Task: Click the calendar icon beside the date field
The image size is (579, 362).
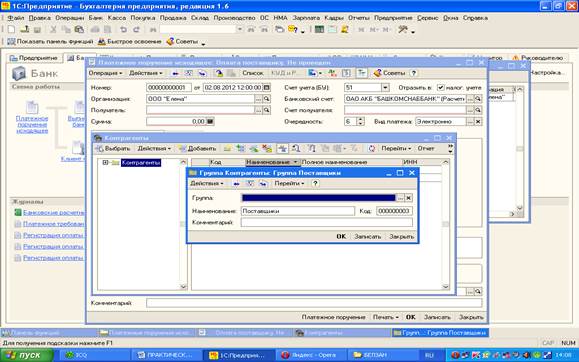Action: pos(267,88)
